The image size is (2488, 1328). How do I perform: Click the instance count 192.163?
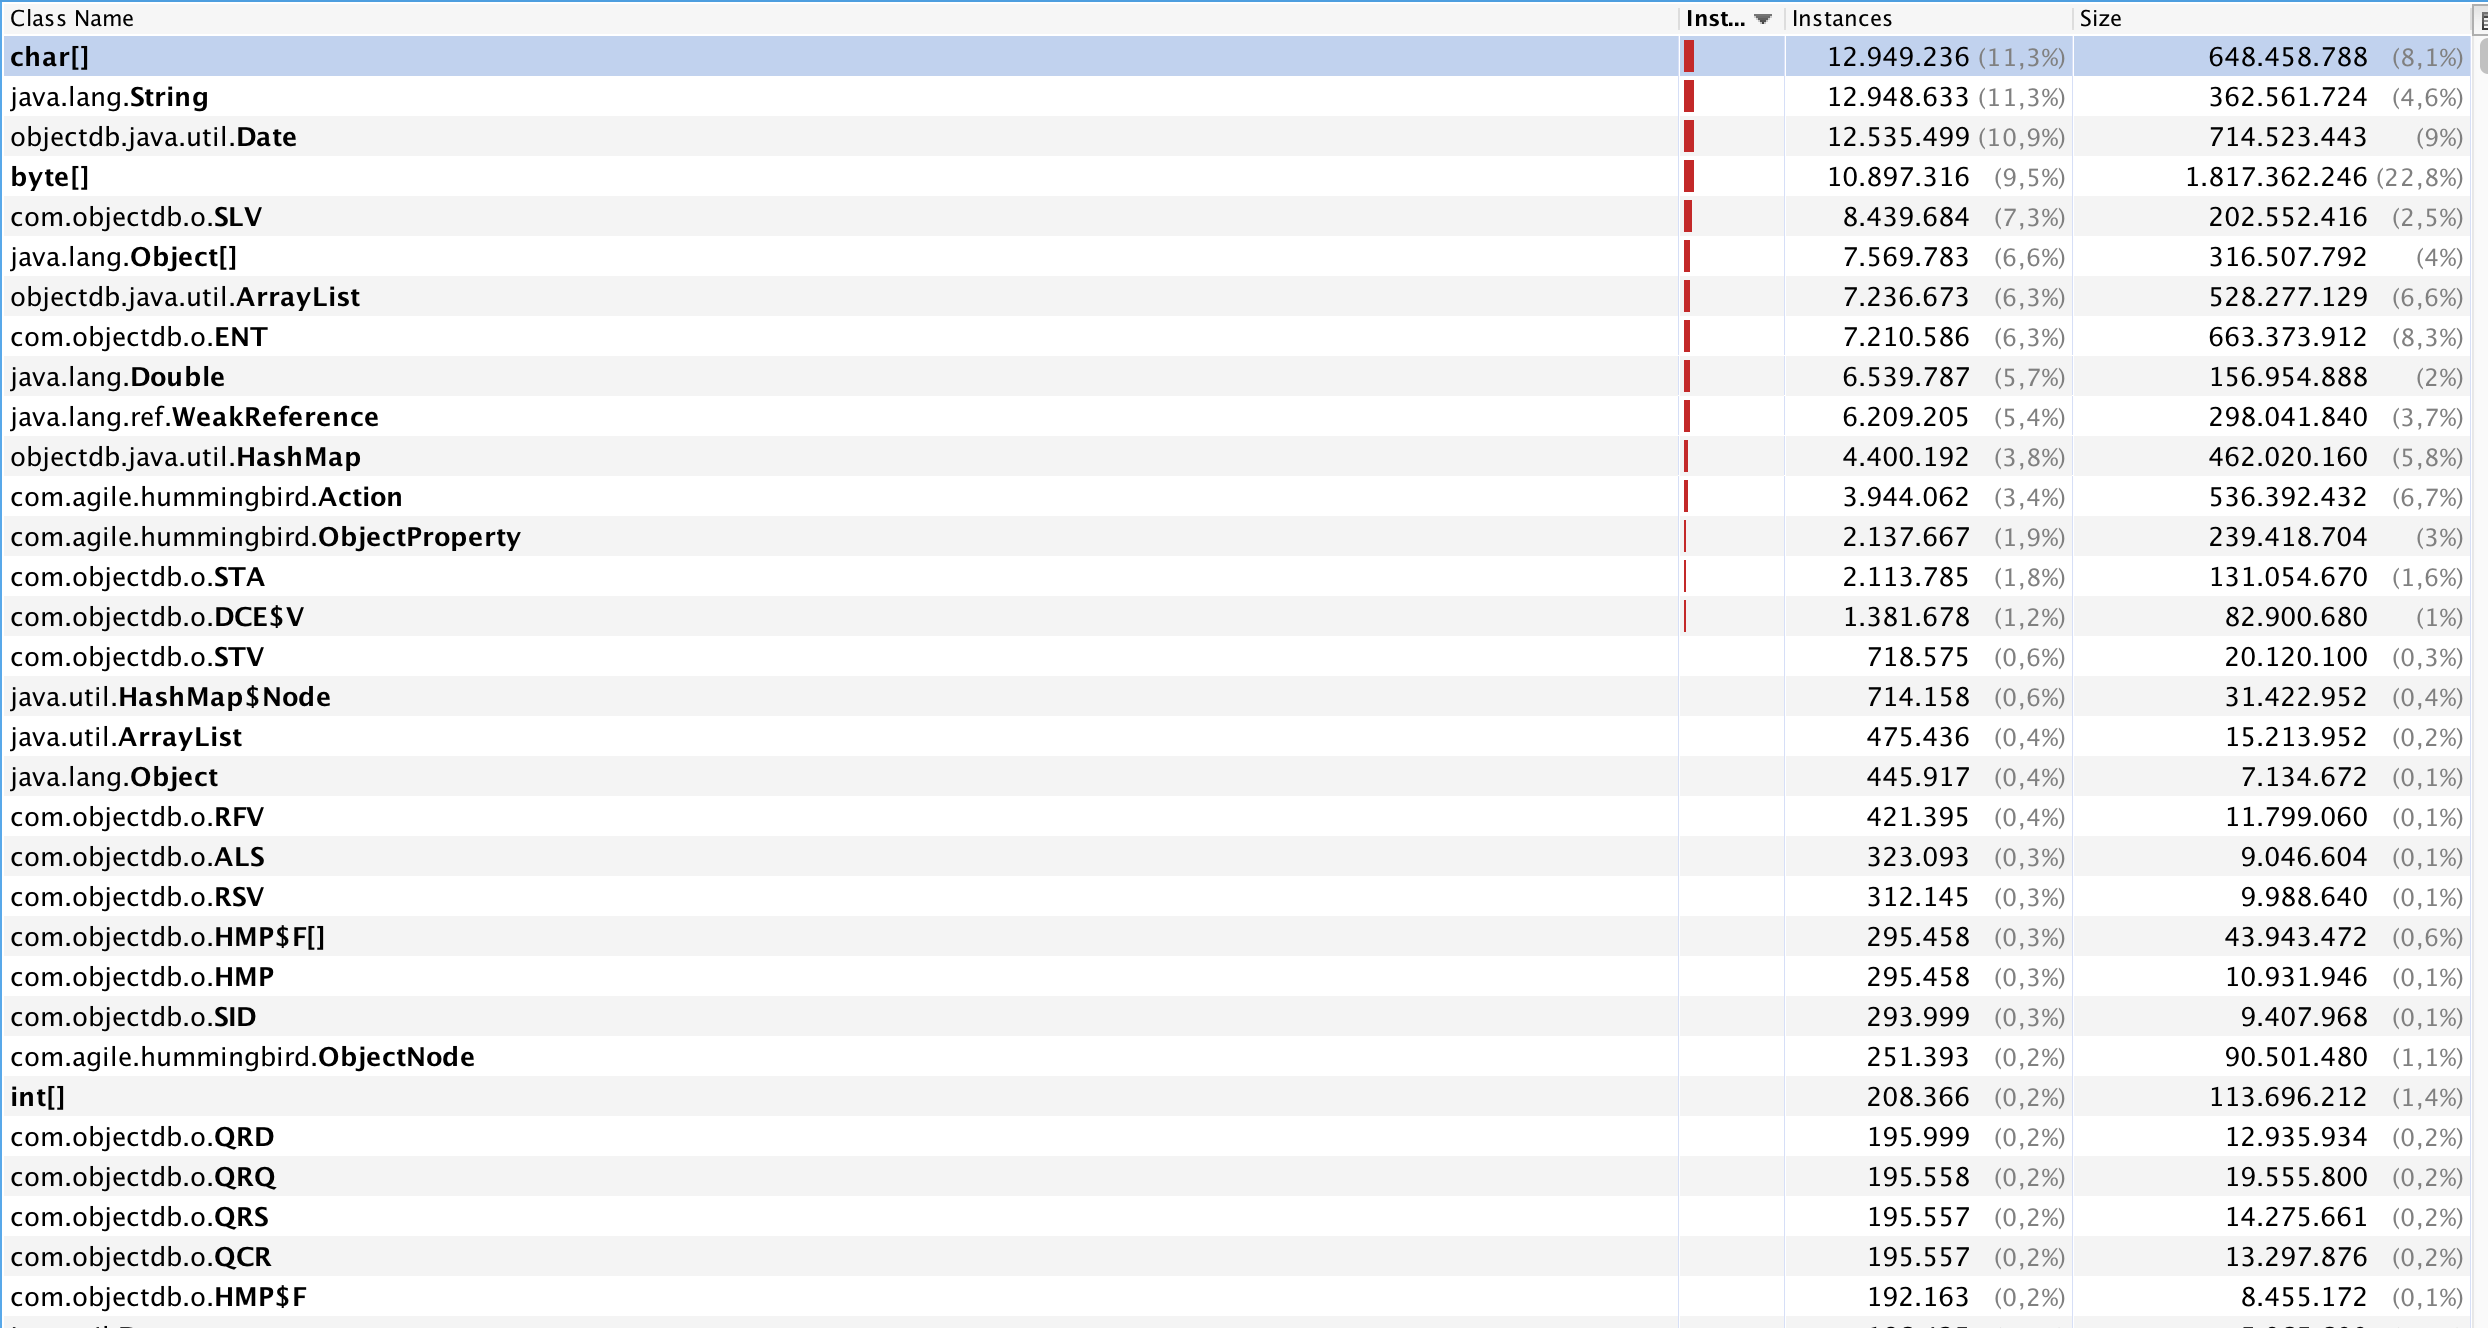(x=1918, y=1297)
